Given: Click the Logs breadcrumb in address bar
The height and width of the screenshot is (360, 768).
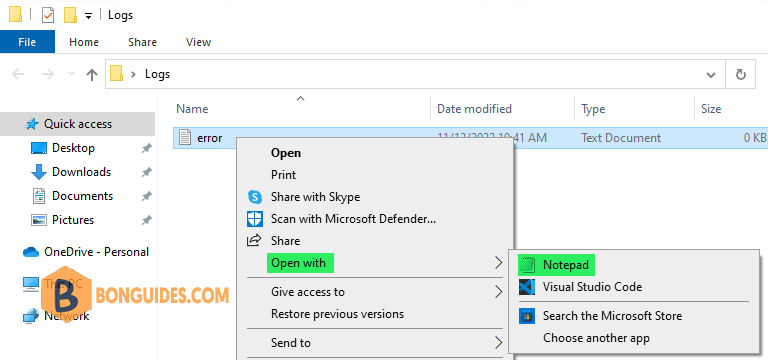Looking at the screenshot, I should [157, 74].
